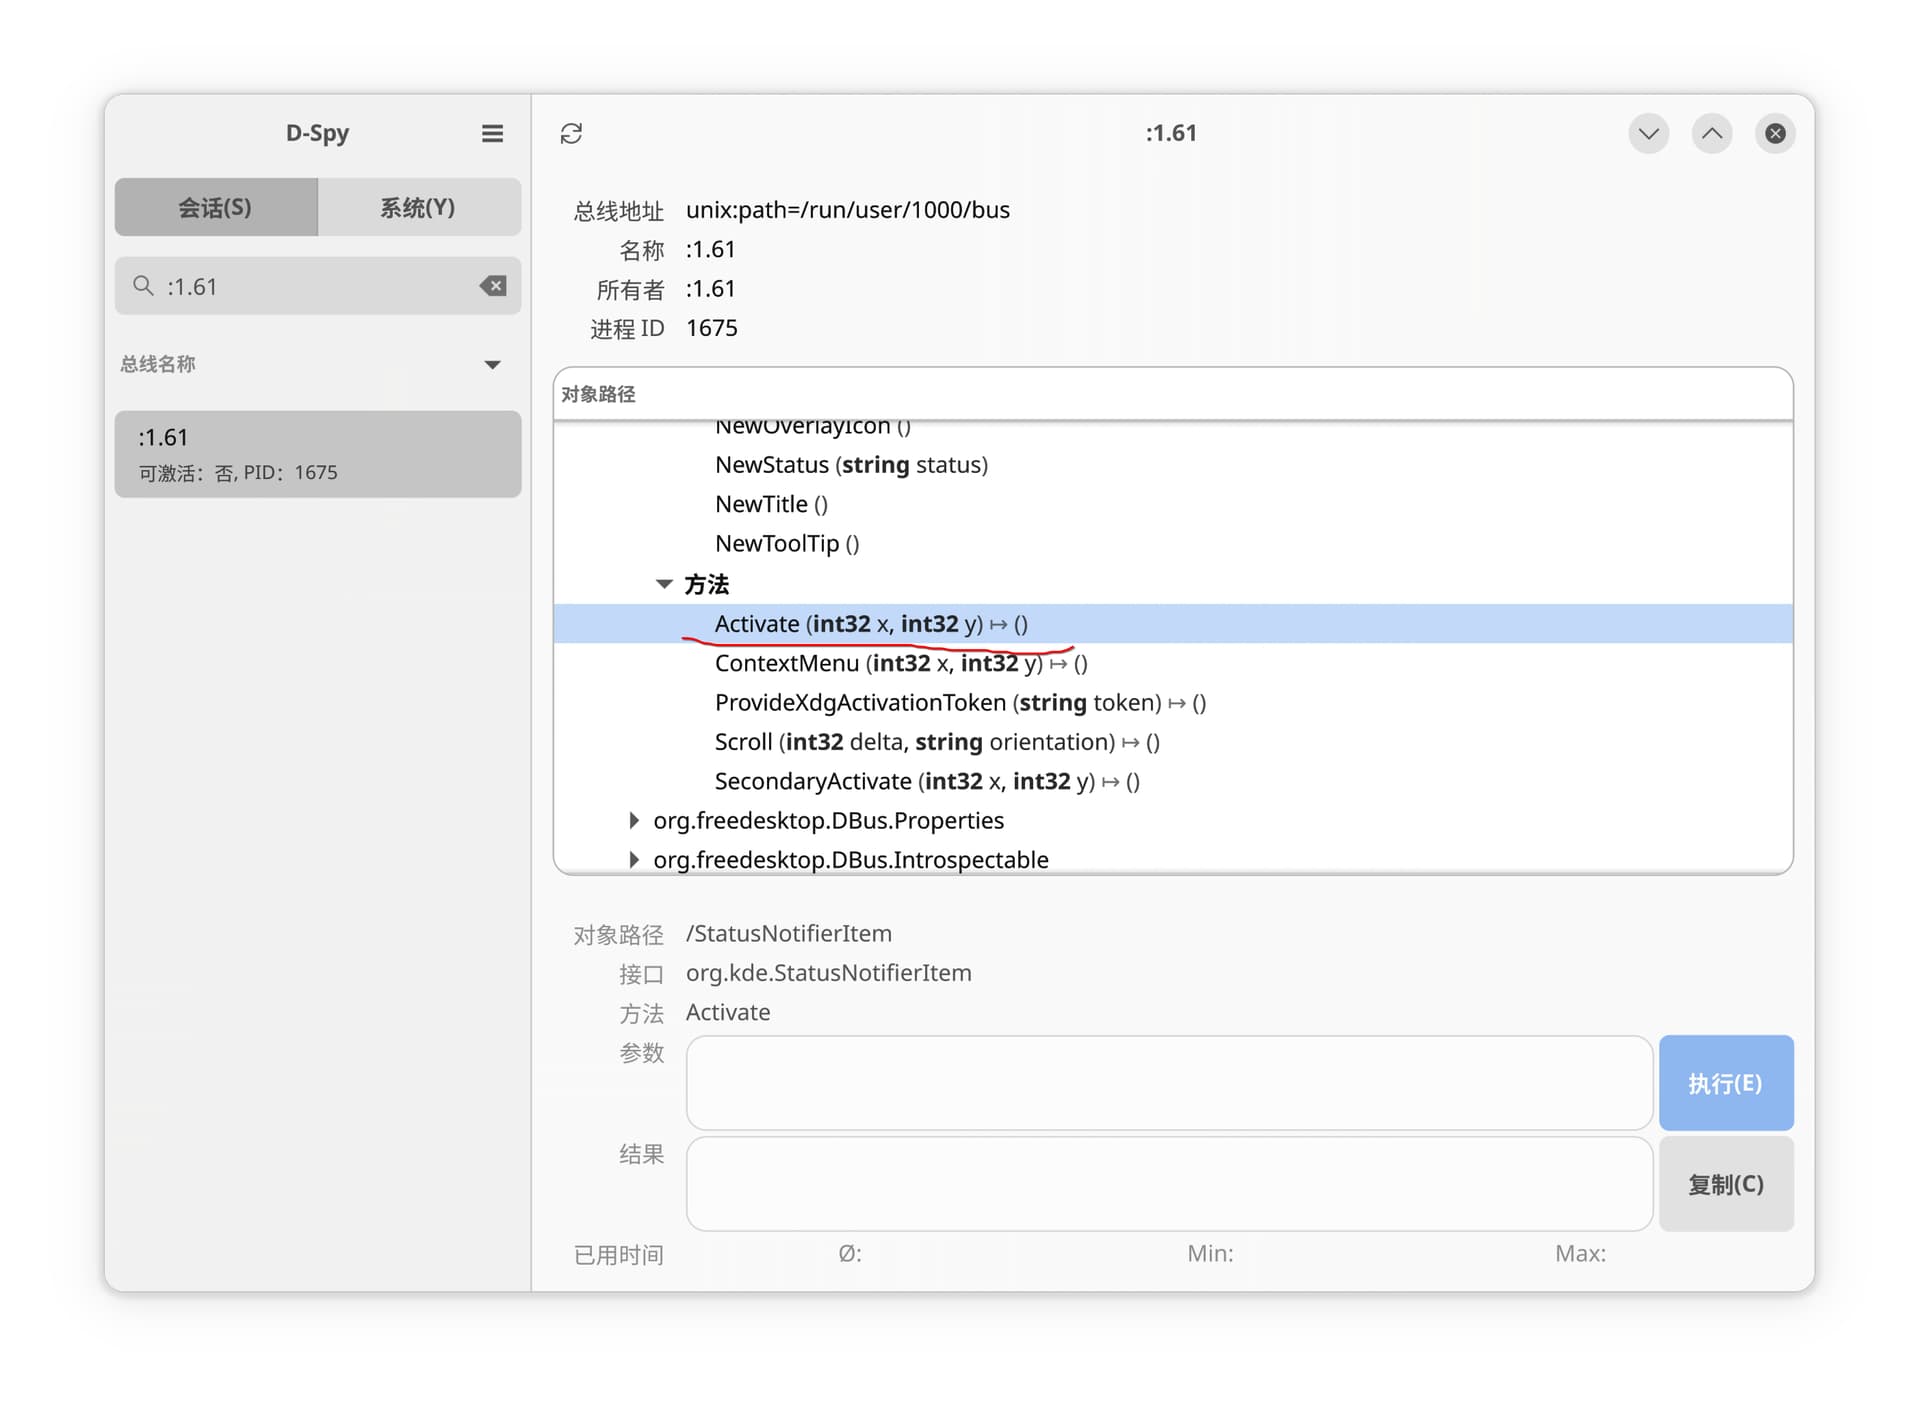Click the magnifier icon in search box
This screenshot has height=1407, width=1920.
[x=143, y=286]
